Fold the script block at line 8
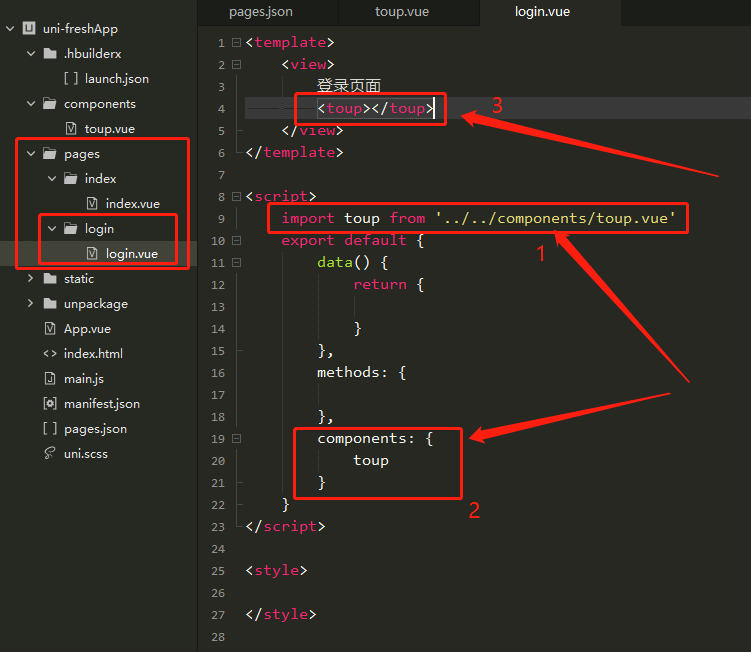The image size is (751, 652). click(x=236, y=196)
